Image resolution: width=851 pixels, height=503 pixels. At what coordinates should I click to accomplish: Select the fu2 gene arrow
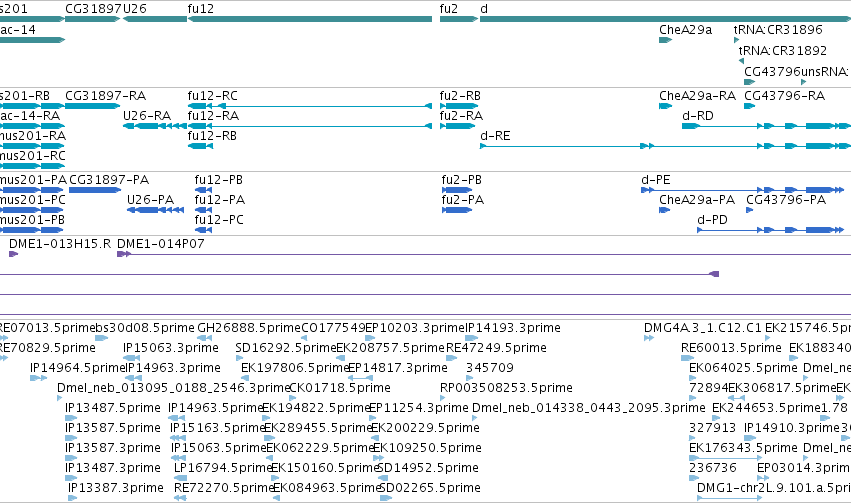point(459,19)
